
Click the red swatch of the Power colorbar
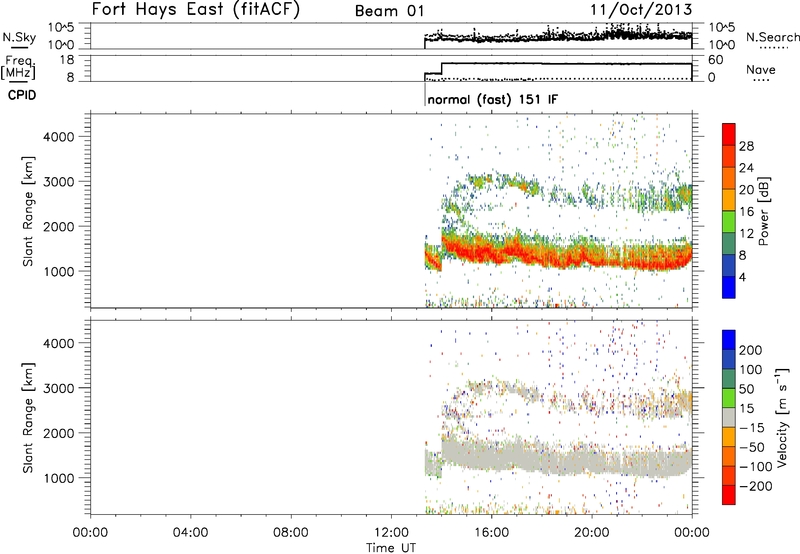729,134
